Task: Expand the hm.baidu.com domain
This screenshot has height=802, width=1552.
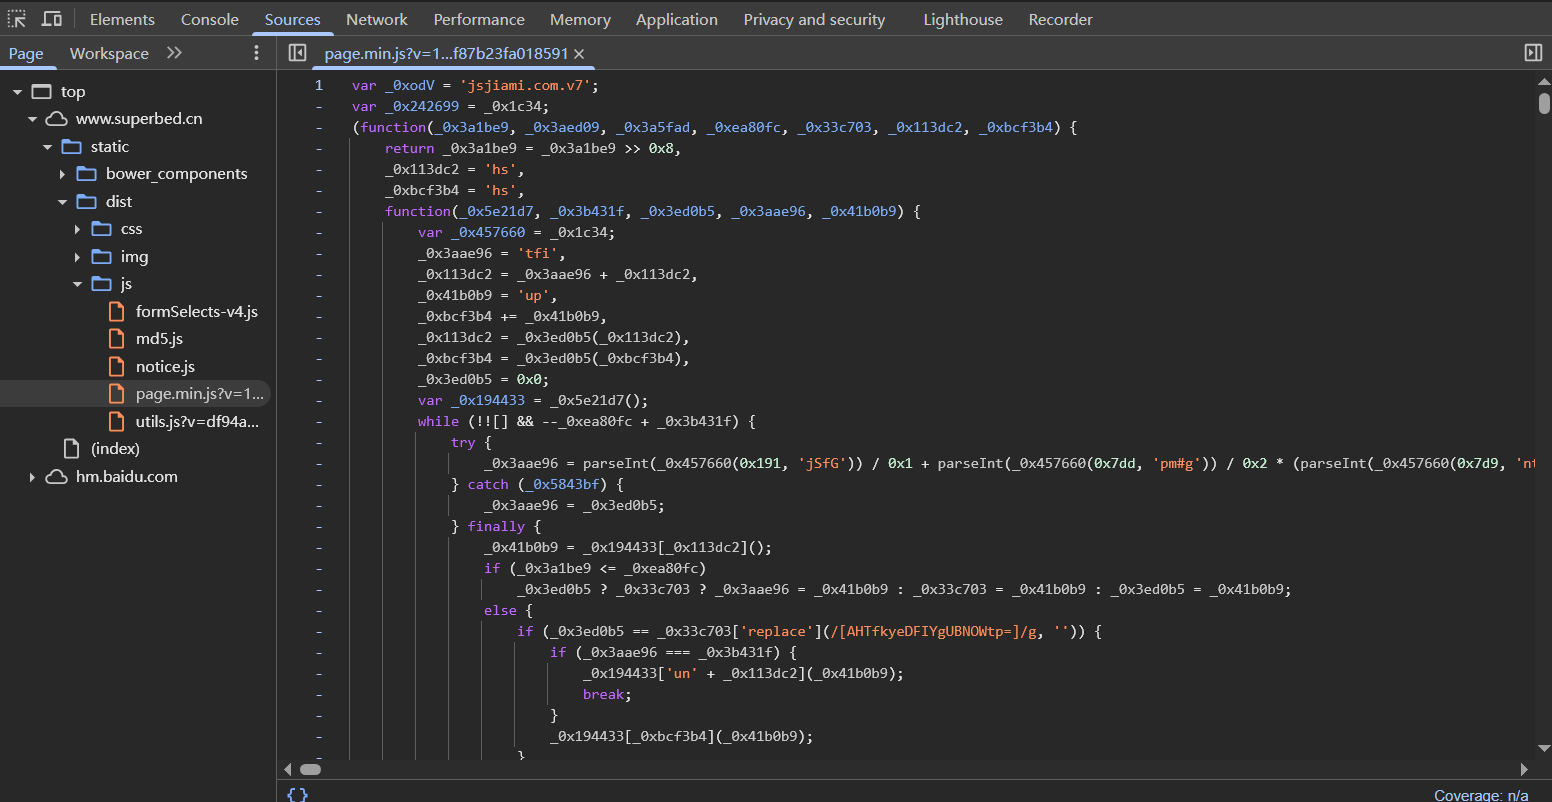Action: [x=32, y=477]
